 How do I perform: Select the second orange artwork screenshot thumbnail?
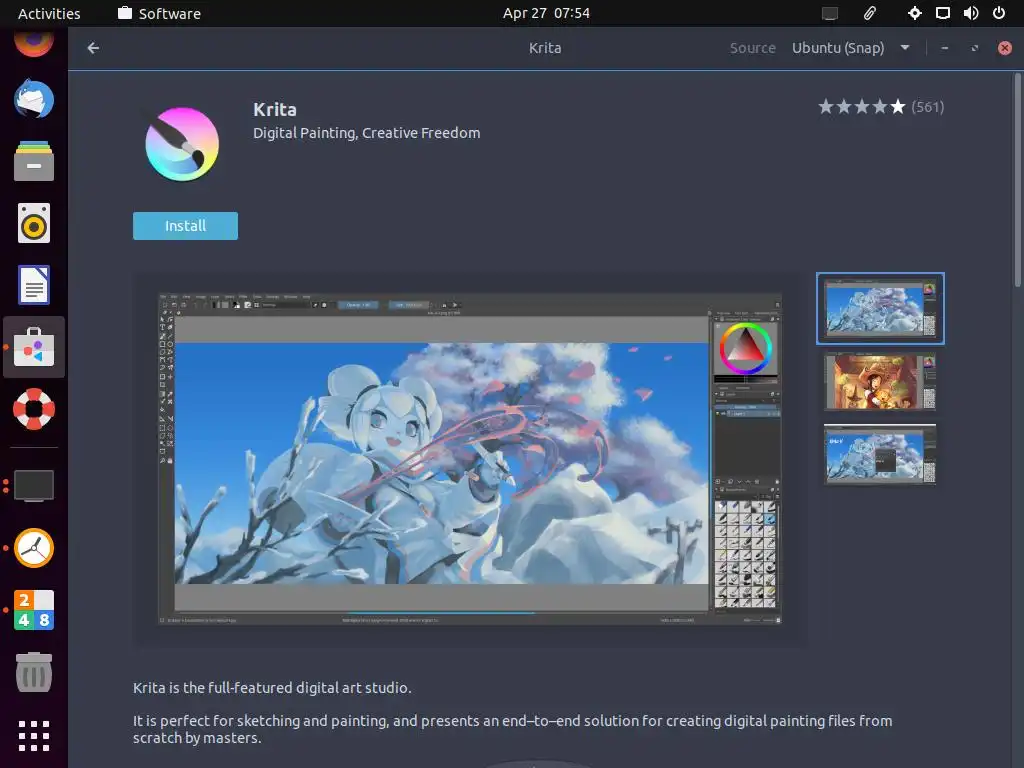coord(880,381)
